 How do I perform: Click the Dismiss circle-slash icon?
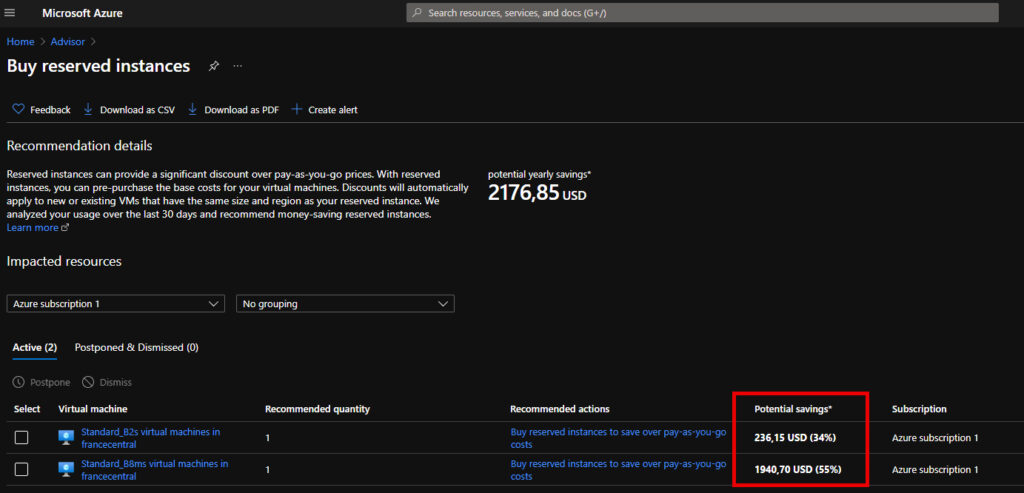pyautogui.click(x=88, y=383)
